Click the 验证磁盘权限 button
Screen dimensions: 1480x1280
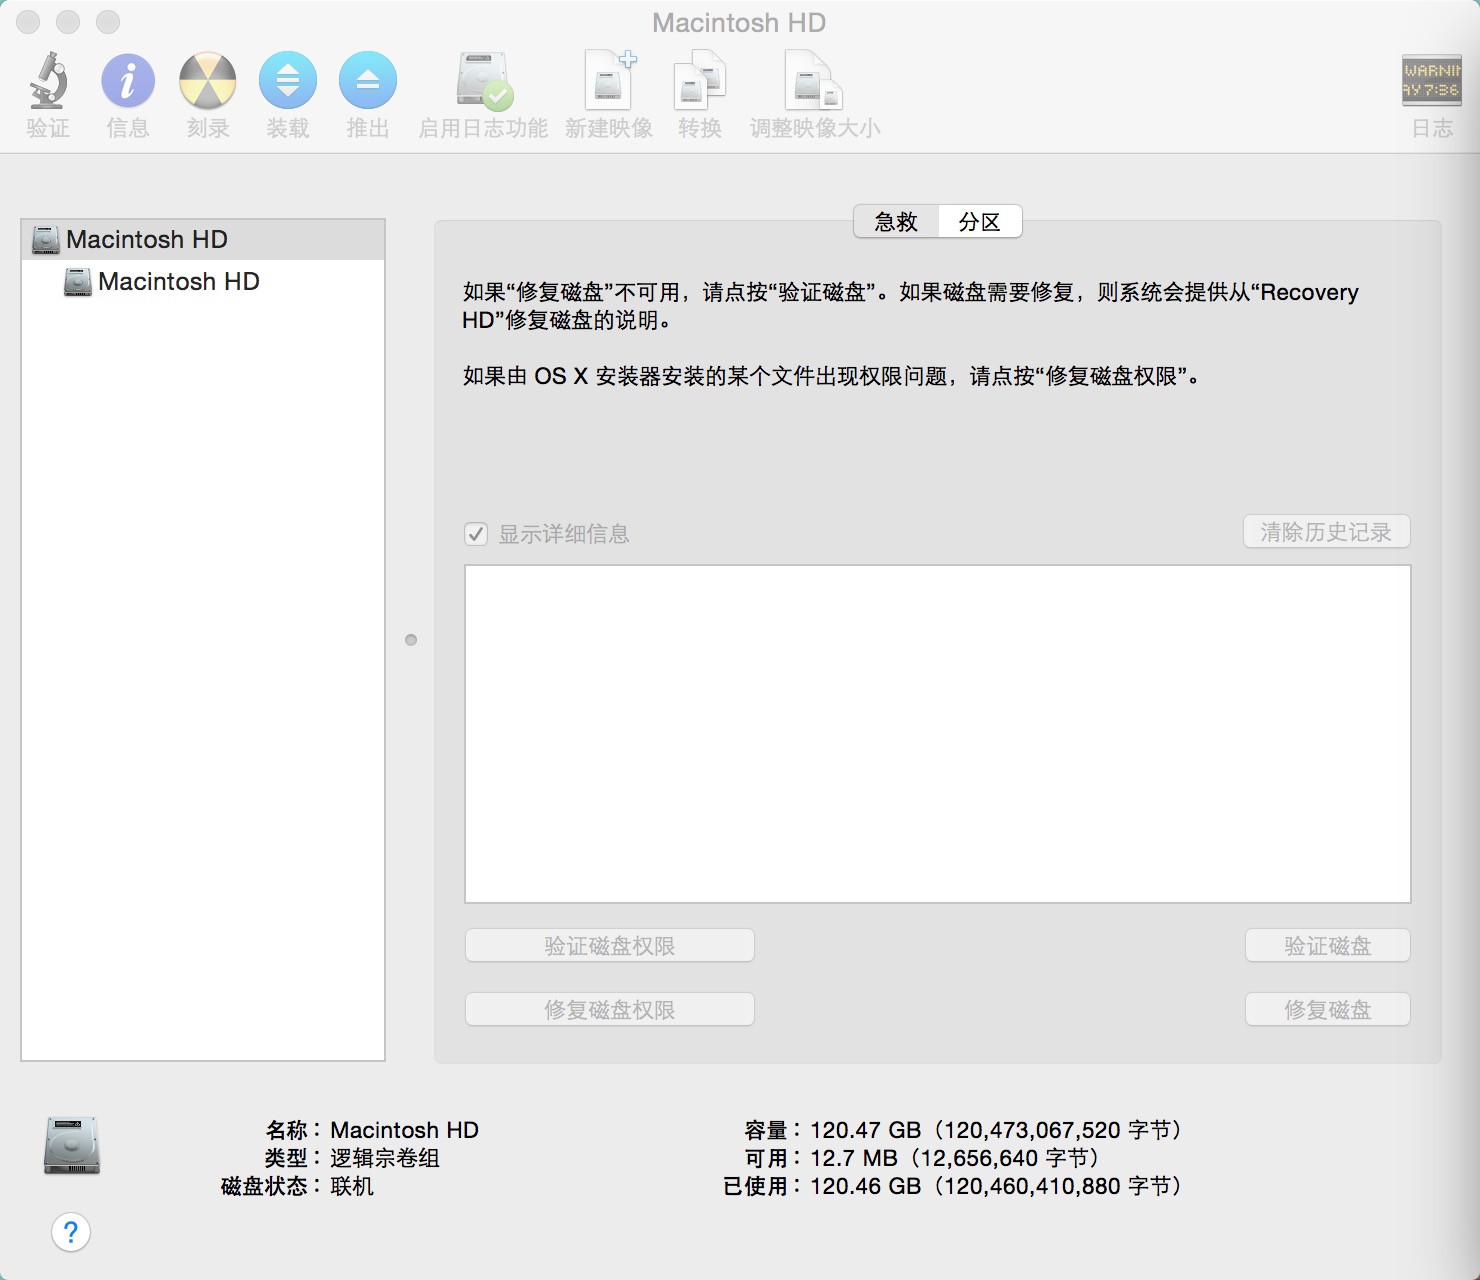point(610,946)
